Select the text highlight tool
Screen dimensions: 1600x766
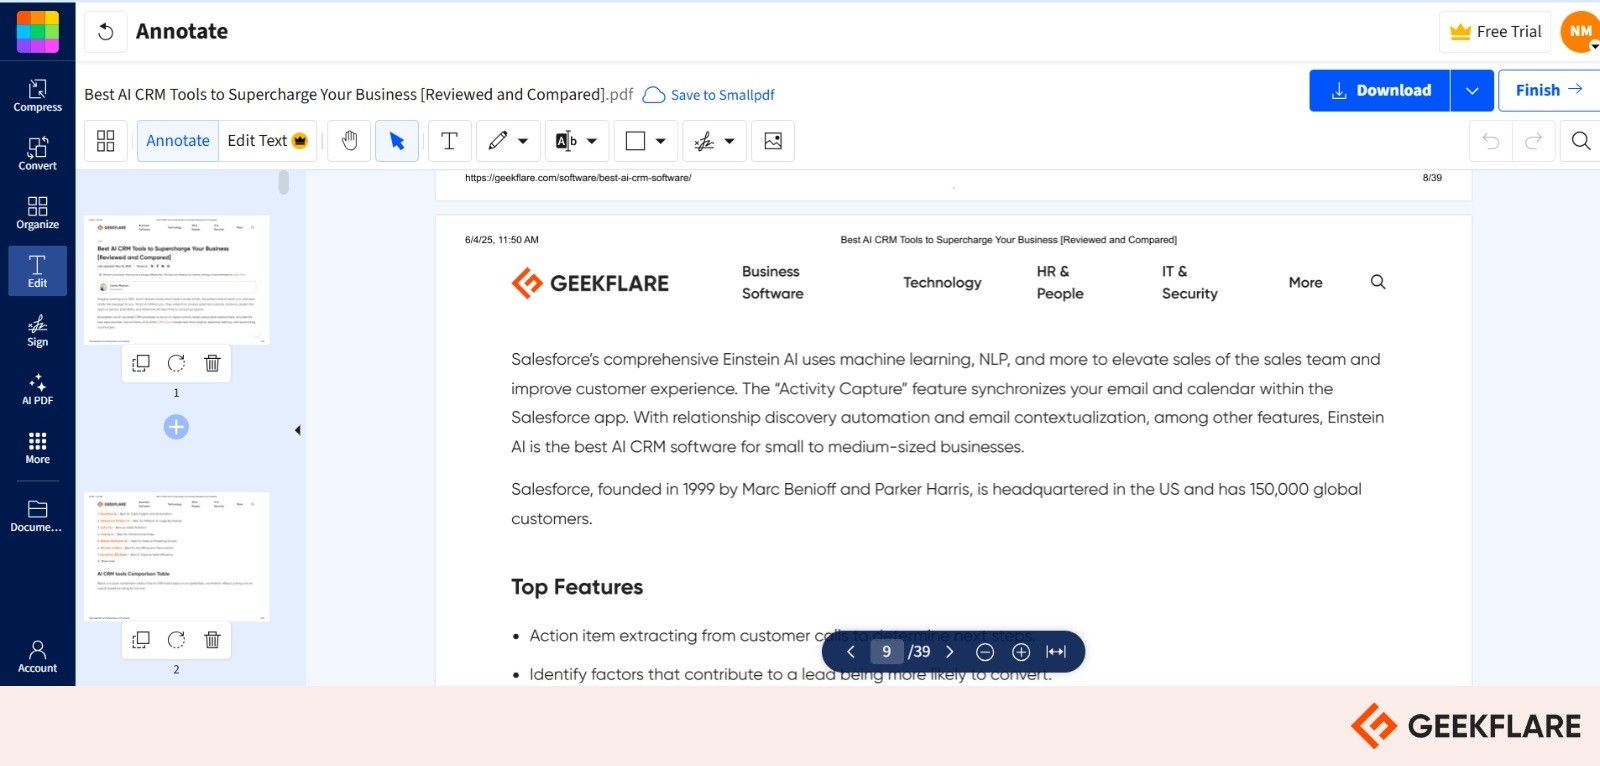(565, 141)
